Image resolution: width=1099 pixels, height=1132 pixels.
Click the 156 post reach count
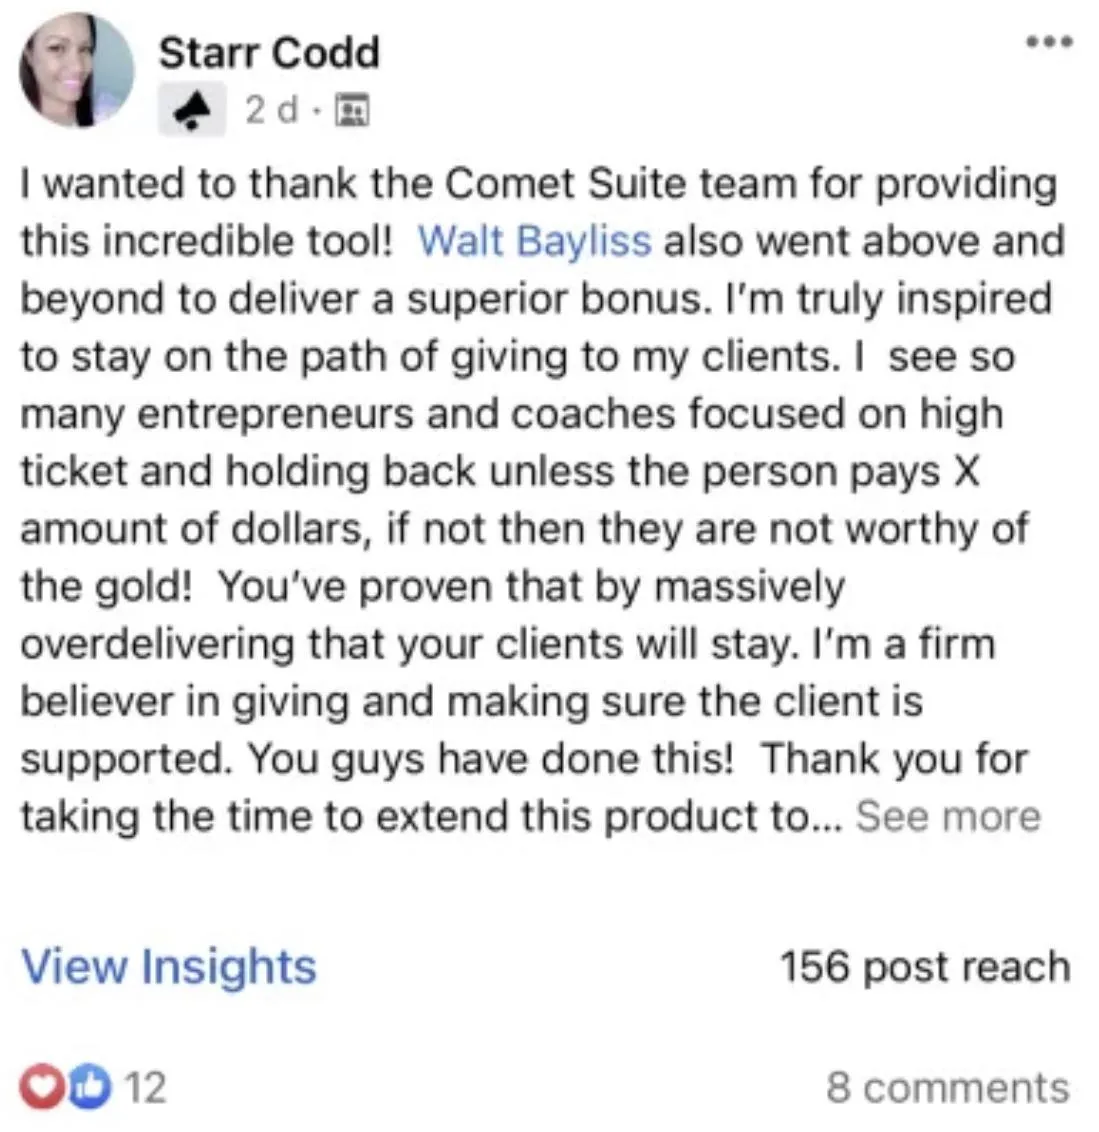click(925, 966)
